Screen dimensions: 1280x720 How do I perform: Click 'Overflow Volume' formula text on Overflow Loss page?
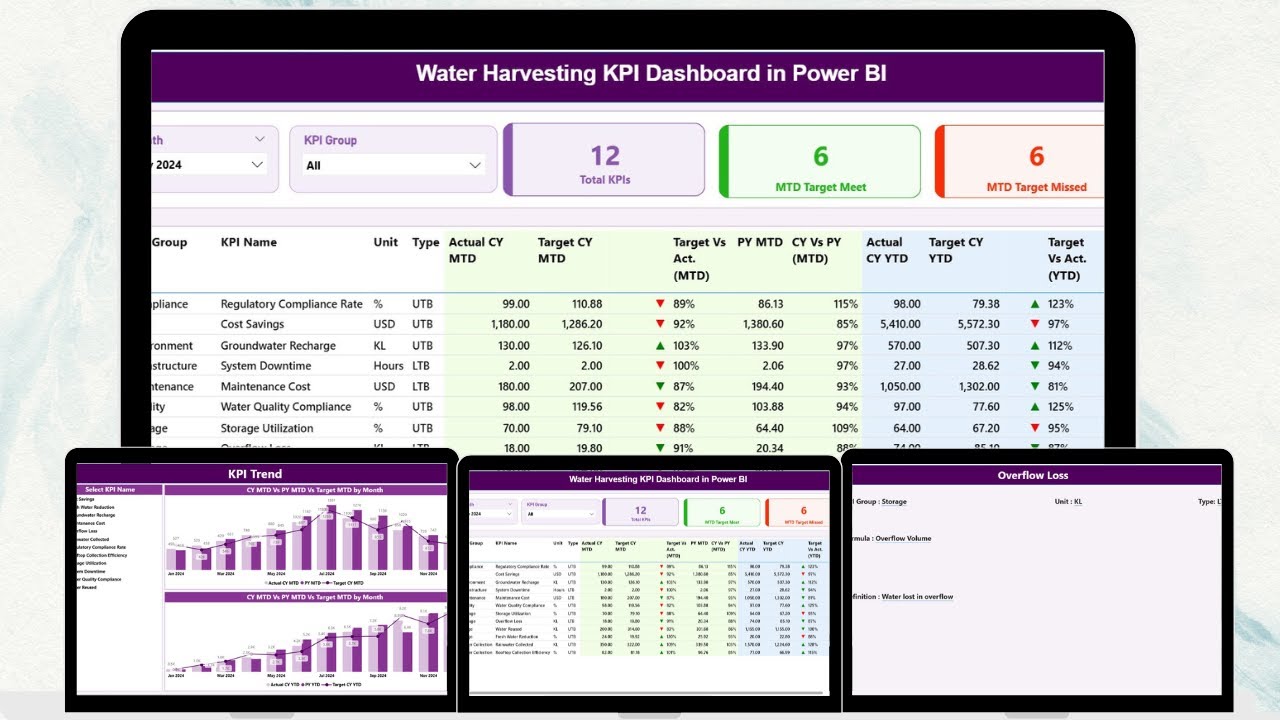coord(903,538)
